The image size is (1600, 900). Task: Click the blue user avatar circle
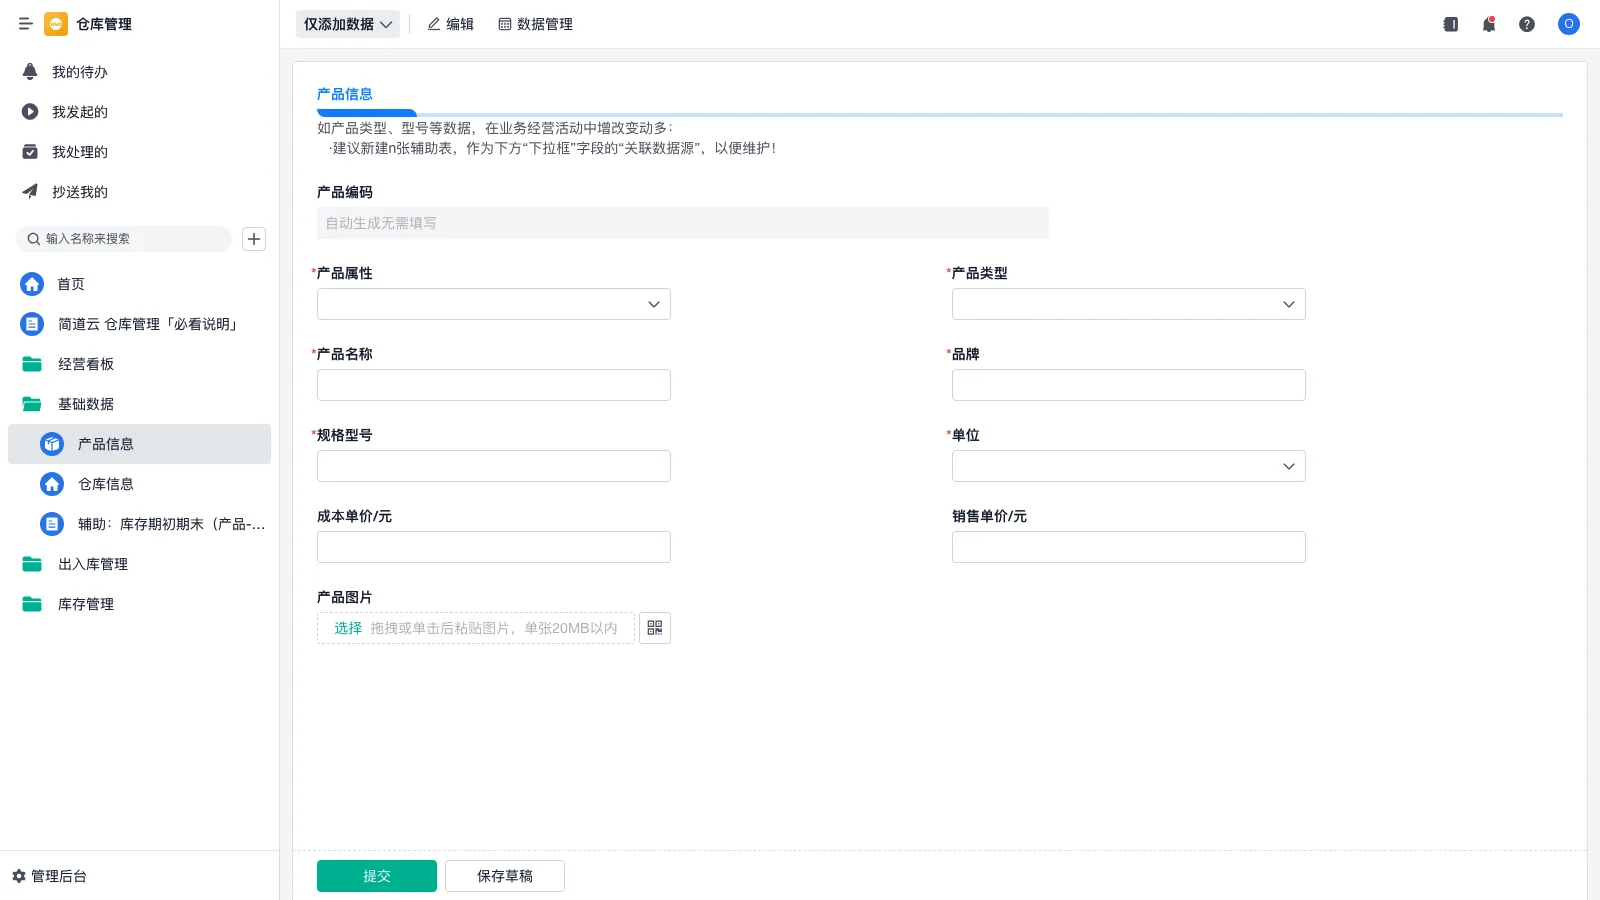click(x=1568, y=24)
